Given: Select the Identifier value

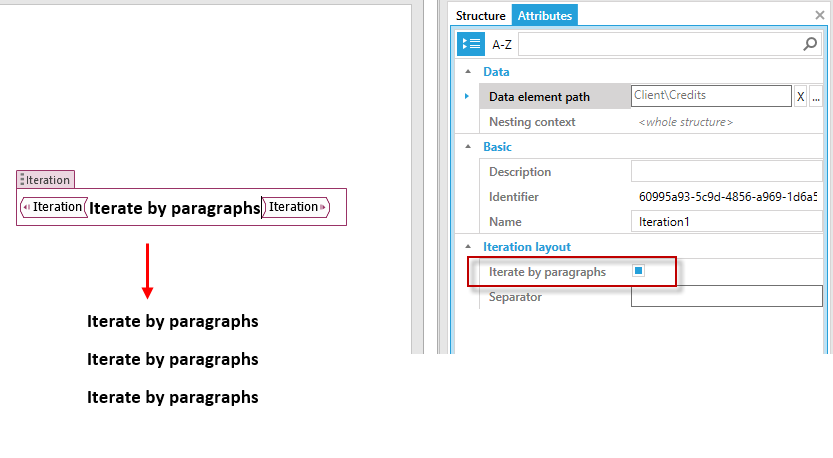Looking at the screenshot, I should click(728, 197).
